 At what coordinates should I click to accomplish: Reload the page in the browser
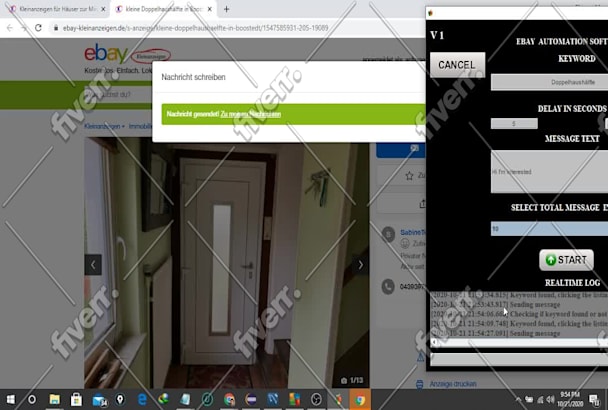(38, 28)
